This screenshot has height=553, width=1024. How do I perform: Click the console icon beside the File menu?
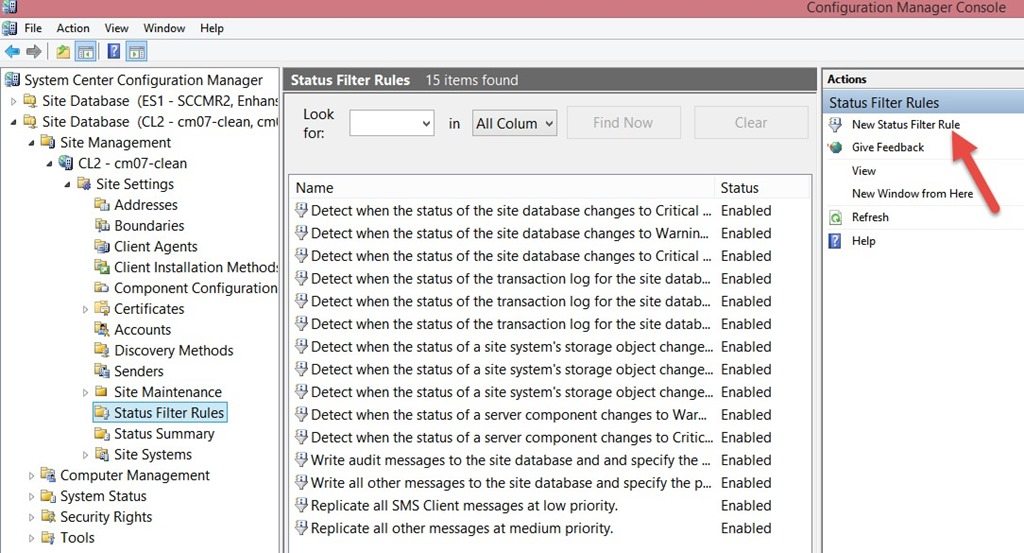click(x=10, y=28)
